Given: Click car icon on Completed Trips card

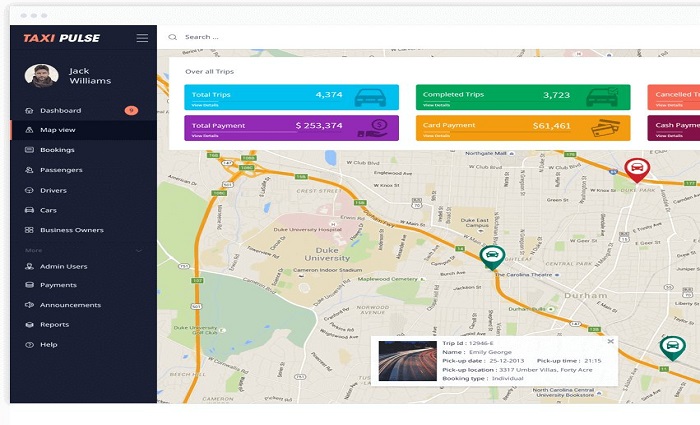Looking at the screenshot, I should pyautogui.click(x=602, y=96).
